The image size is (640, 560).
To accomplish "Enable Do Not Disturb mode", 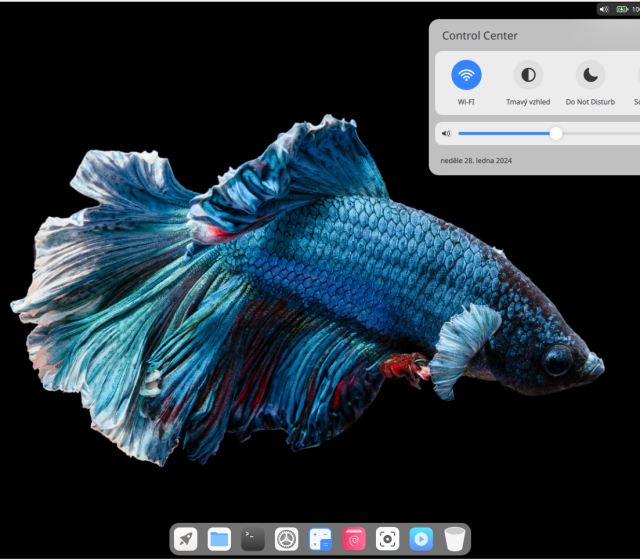I will [x=590, y=75].
